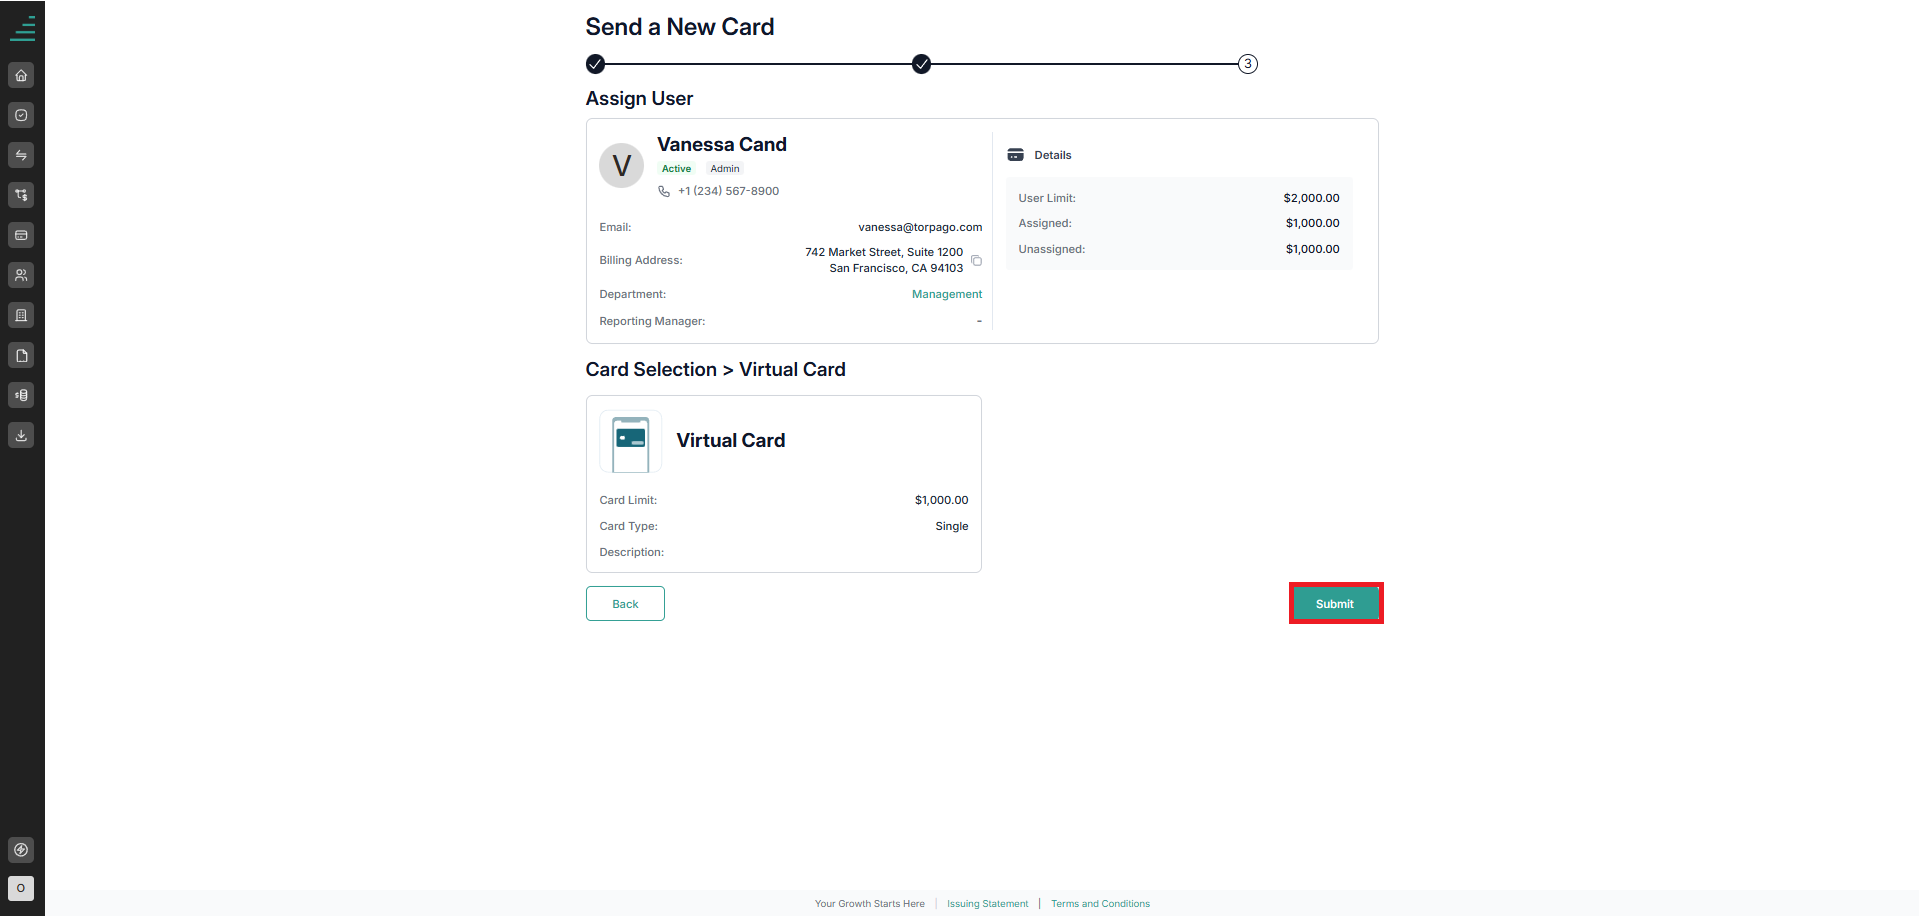Open the document reports sidebar icon

(21, 355)
